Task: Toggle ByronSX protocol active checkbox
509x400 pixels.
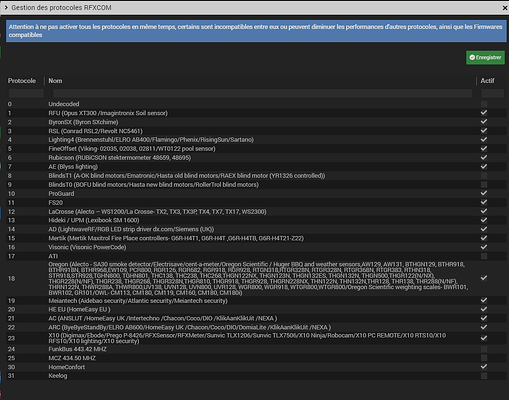Action: click(484, 122)
